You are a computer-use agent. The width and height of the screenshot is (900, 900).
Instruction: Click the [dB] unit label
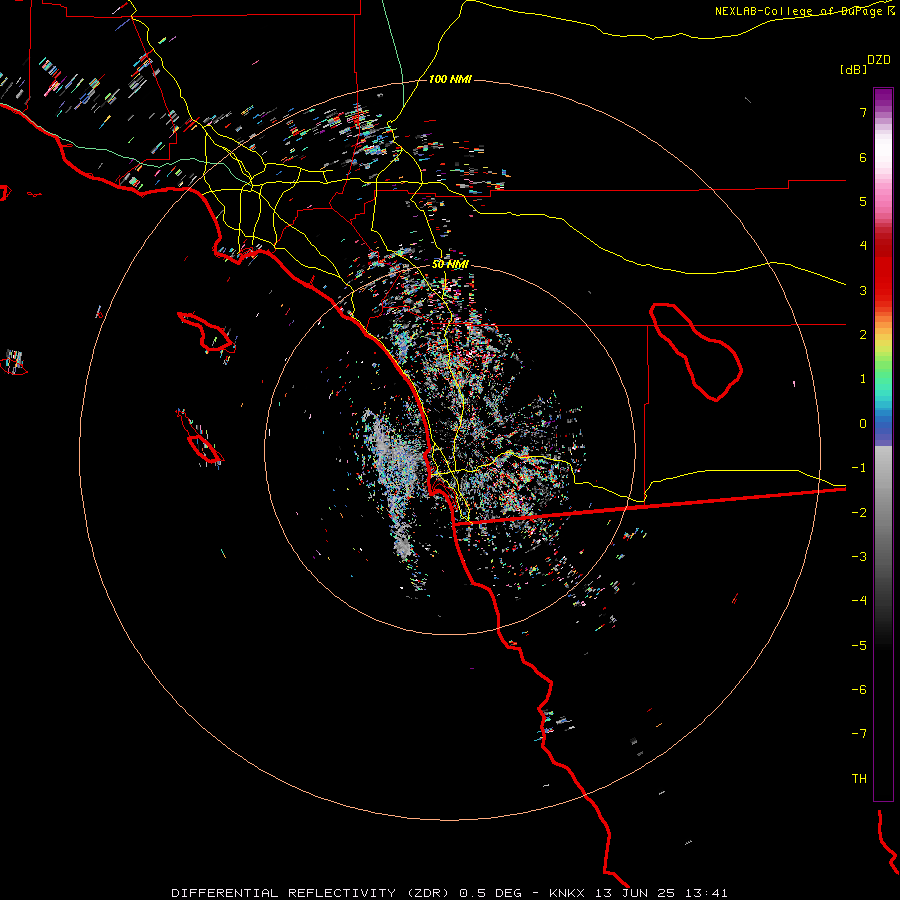pos(854,69)
